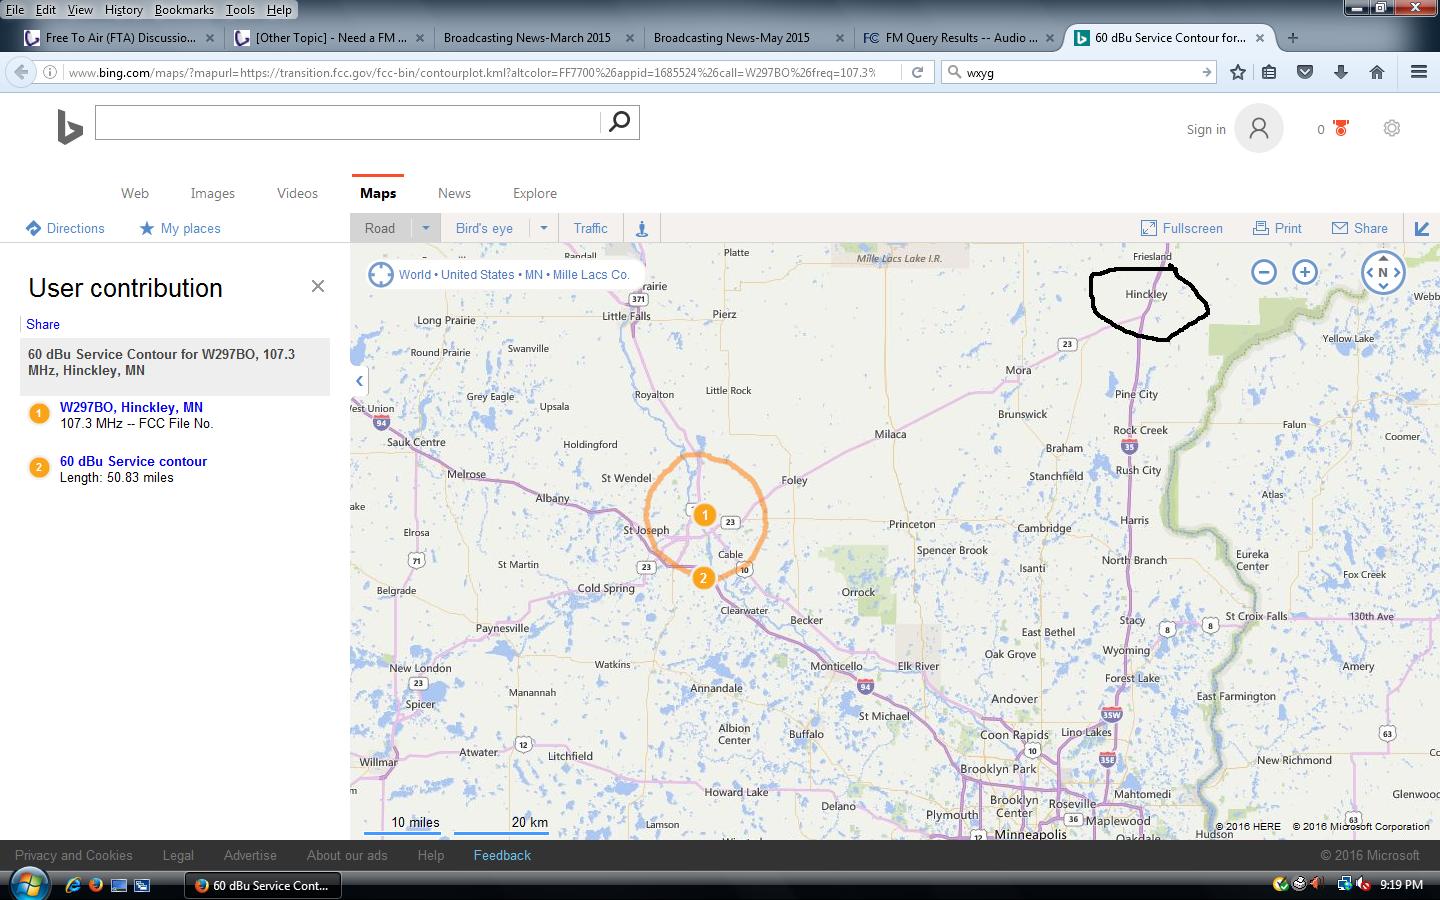Screen dimensions: 1440x900
Task: Switch to FM Query Results tab
Action: (960, 38)
